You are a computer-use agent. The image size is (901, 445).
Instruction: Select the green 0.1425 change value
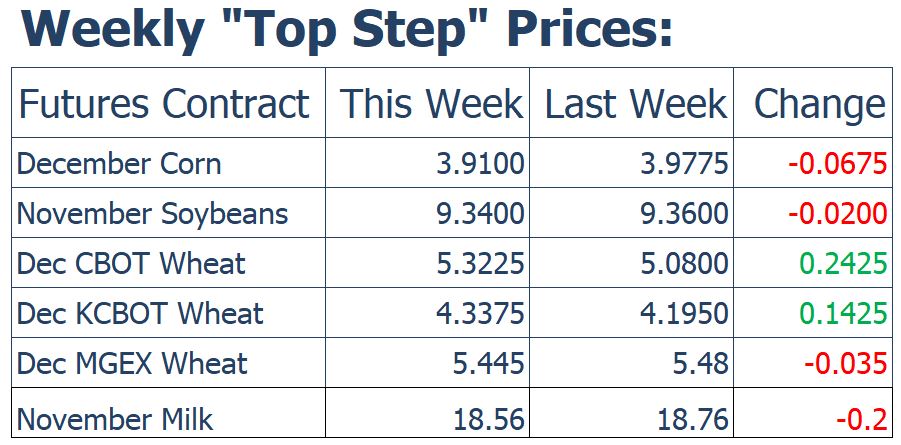point(843,313)
